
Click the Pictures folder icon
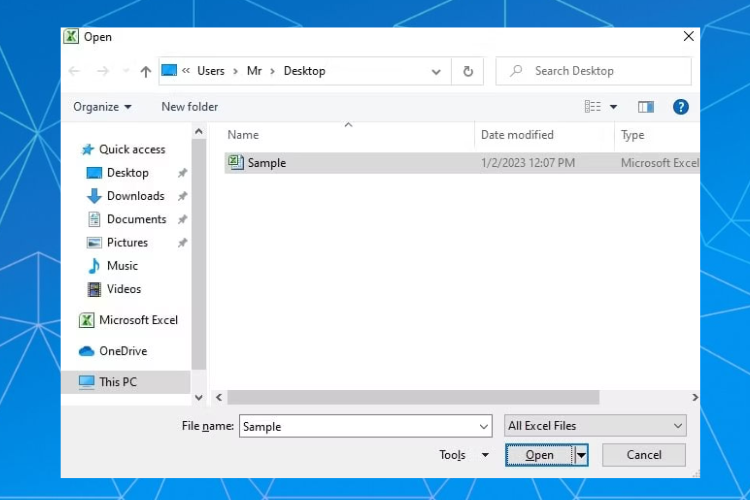[x=94, y=243]
